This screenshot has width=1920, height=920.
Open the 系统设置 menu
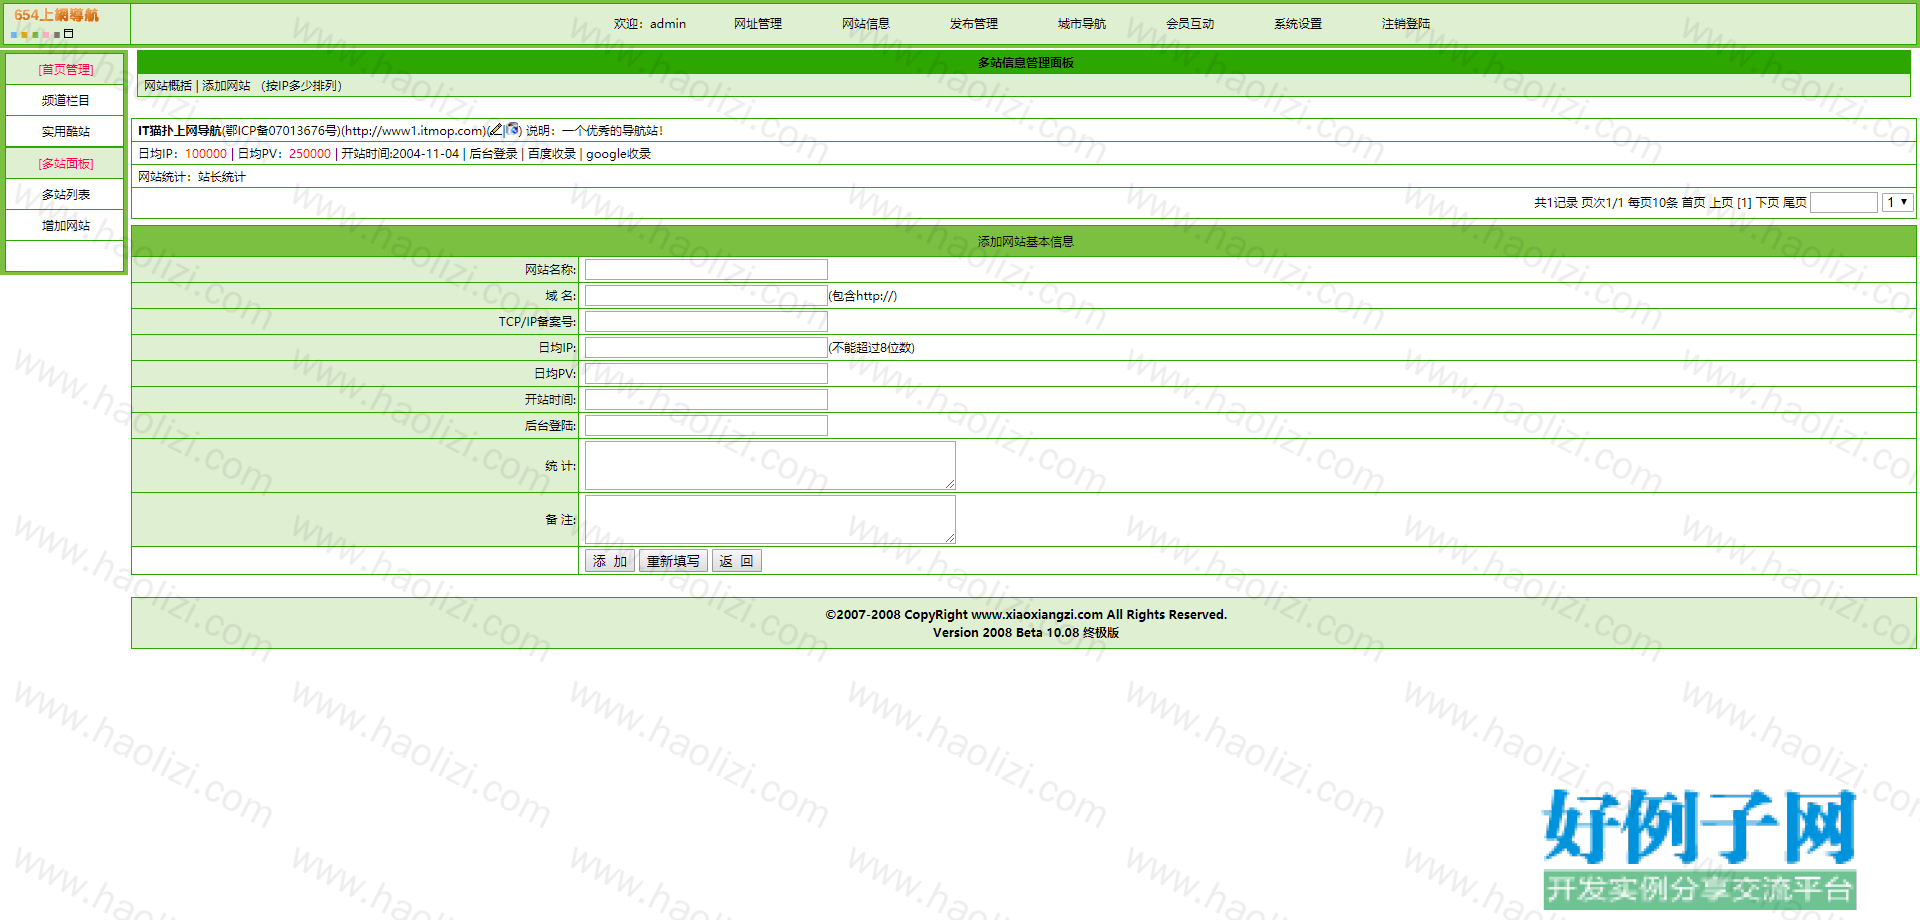coord(1298,24)
